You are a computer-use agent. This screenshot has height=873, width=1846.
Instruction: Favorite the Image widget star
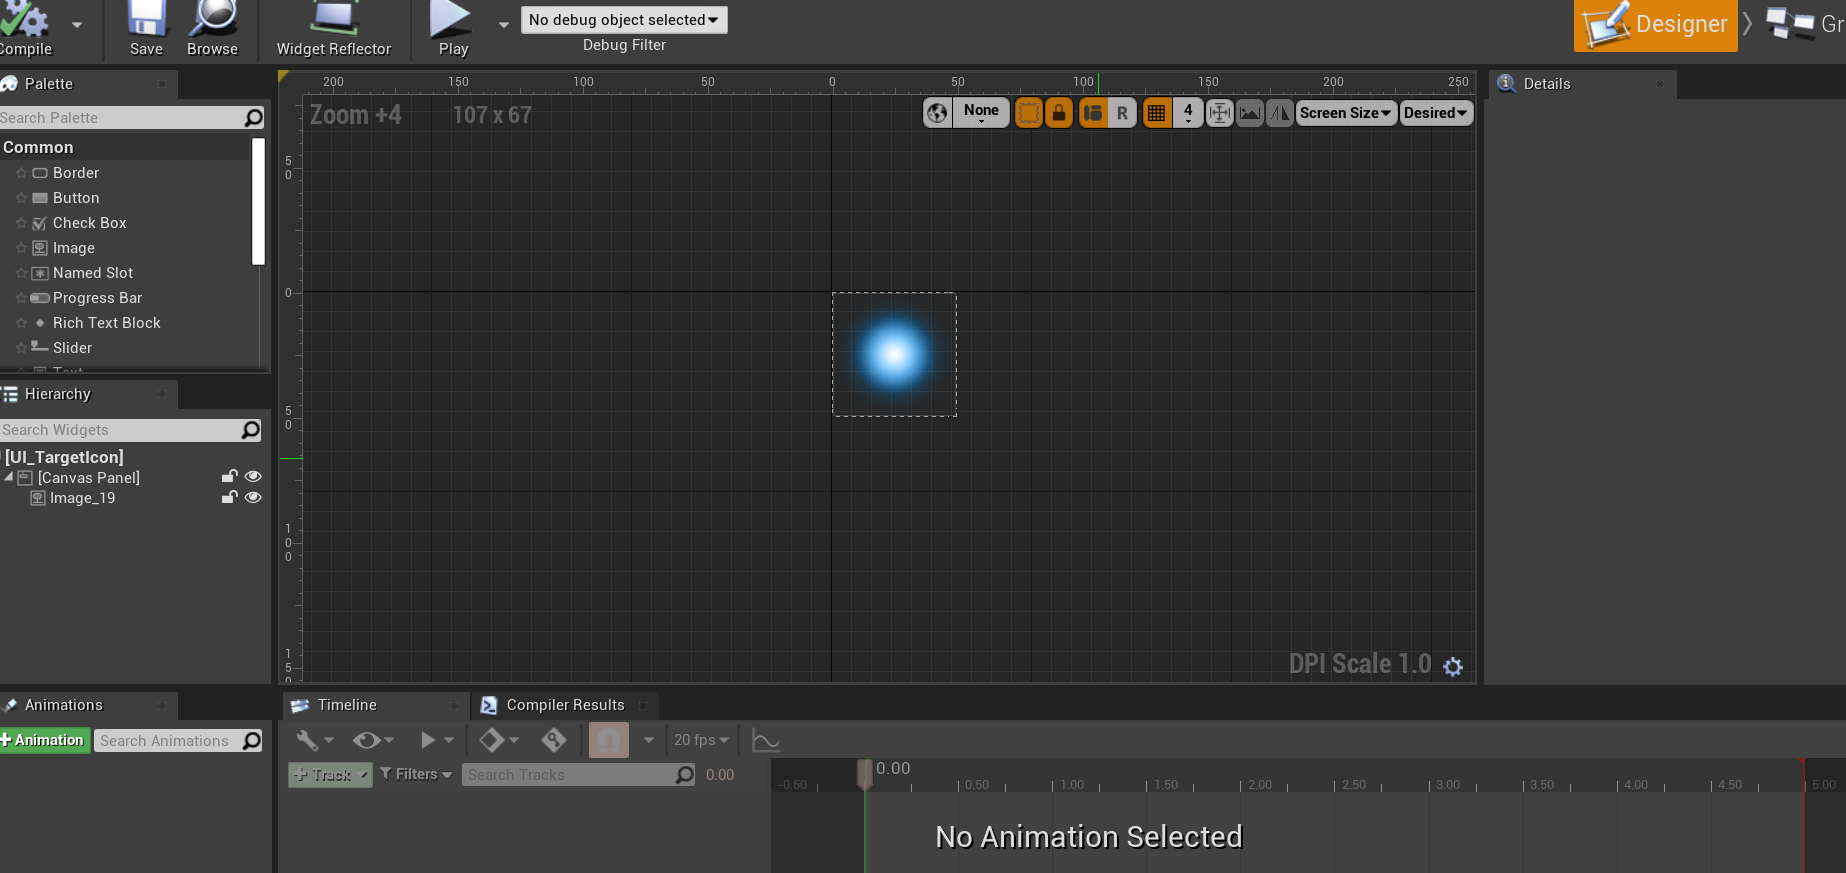pyautogui.click(x=21, y=248)
